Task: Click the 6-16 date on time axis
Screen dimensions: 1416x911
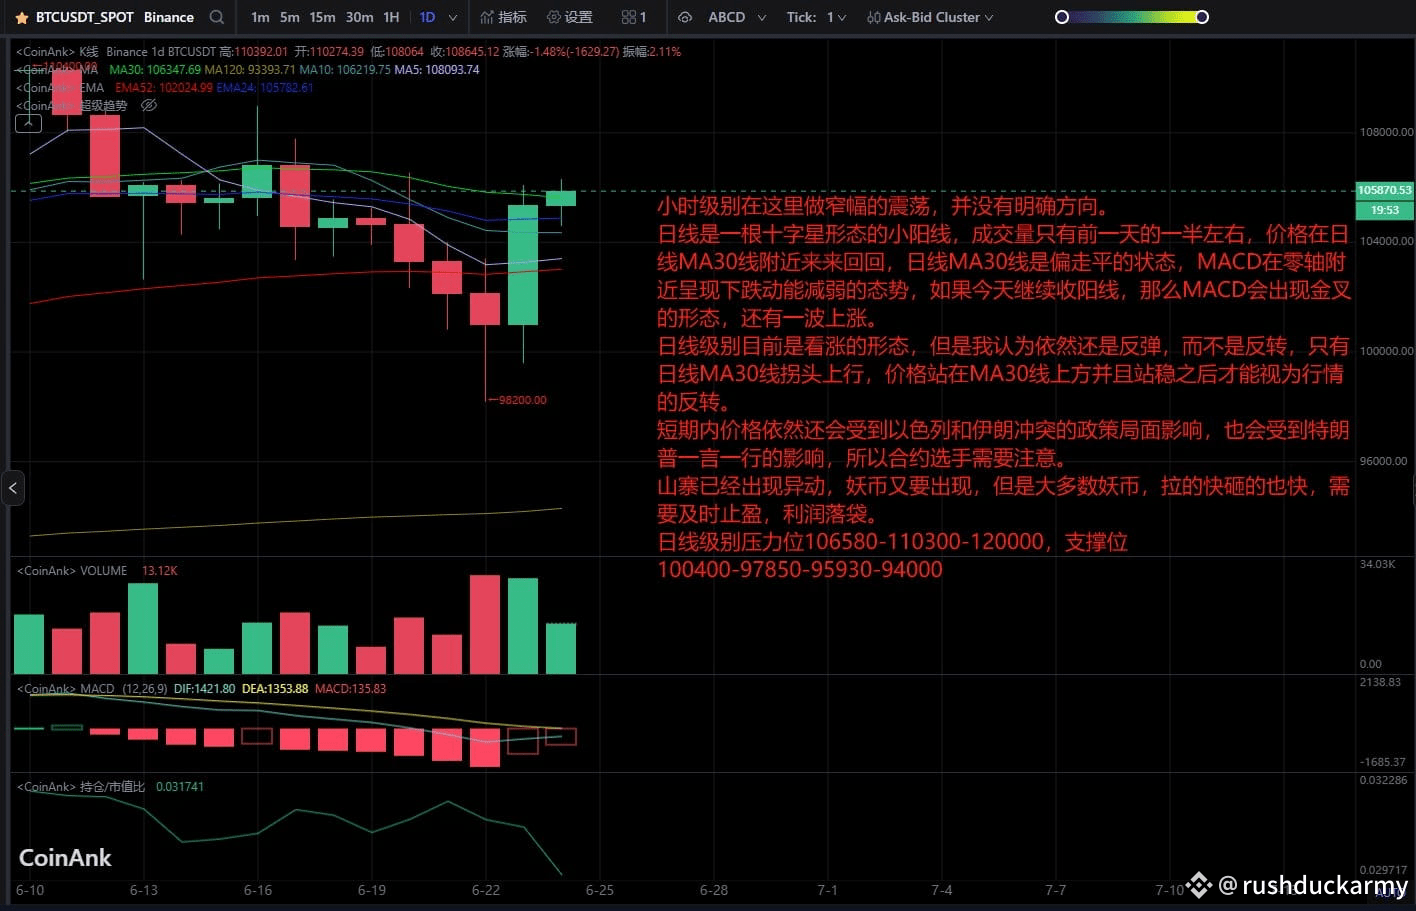Action: click(258, 890)
